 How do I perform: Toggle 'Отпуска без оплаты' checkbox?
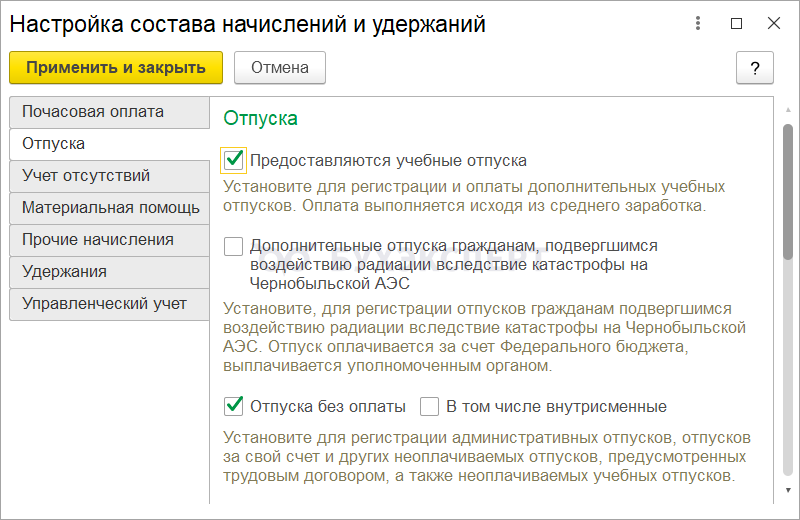234,406
